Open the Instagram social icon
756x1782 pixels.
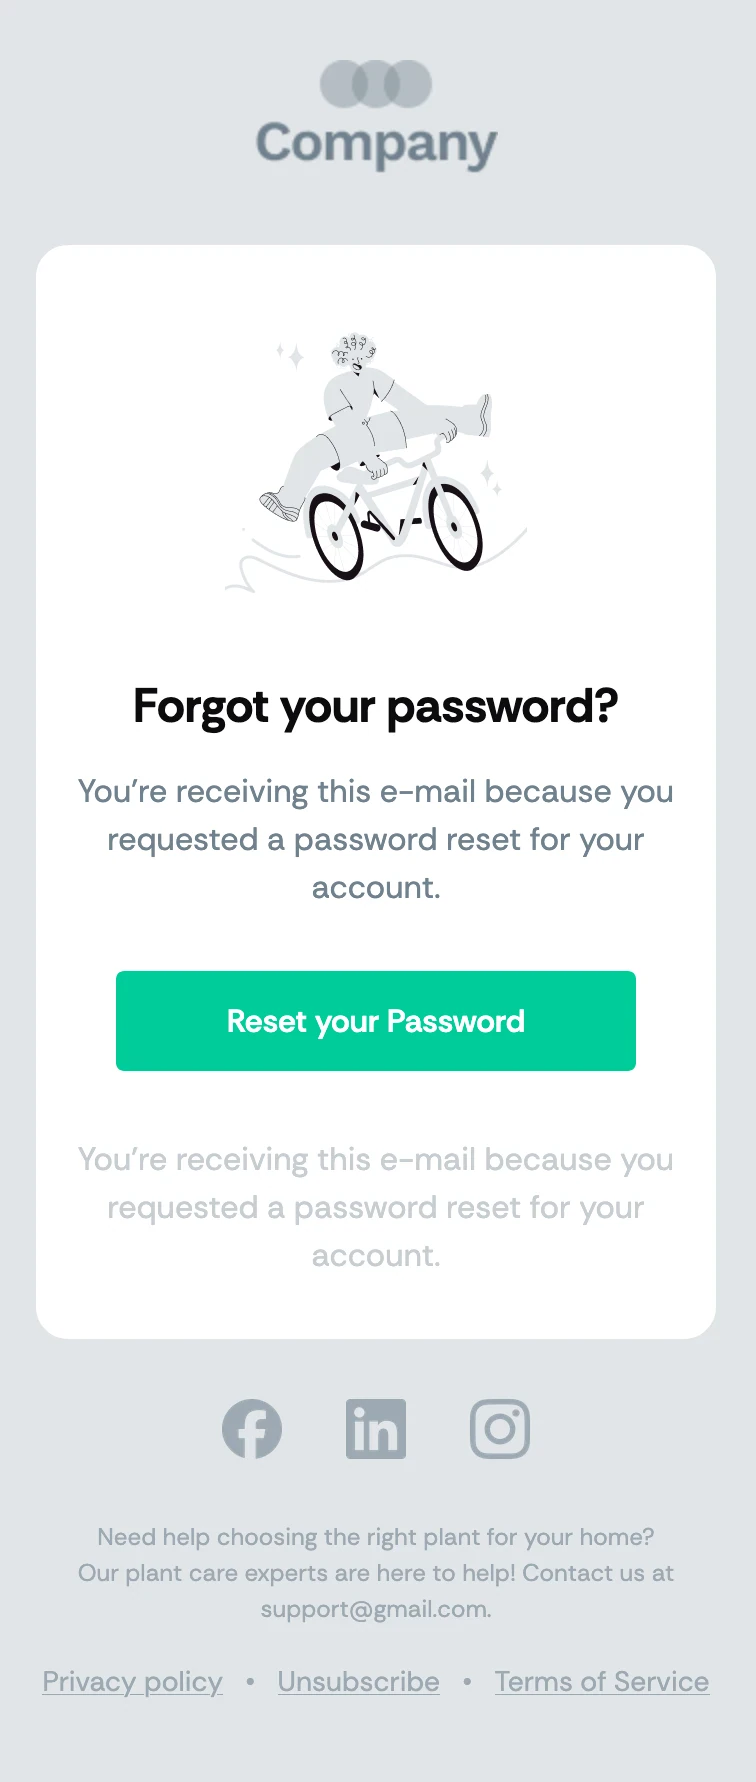point(500,1428)
